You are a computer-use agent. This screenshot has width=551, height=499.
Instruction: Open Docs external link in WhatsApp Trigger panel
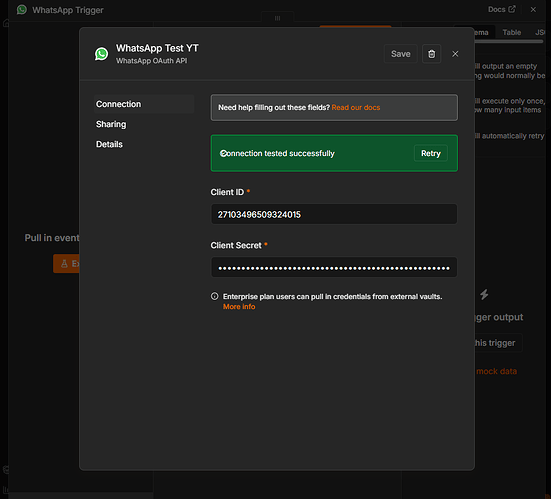[x=501, y=9]
